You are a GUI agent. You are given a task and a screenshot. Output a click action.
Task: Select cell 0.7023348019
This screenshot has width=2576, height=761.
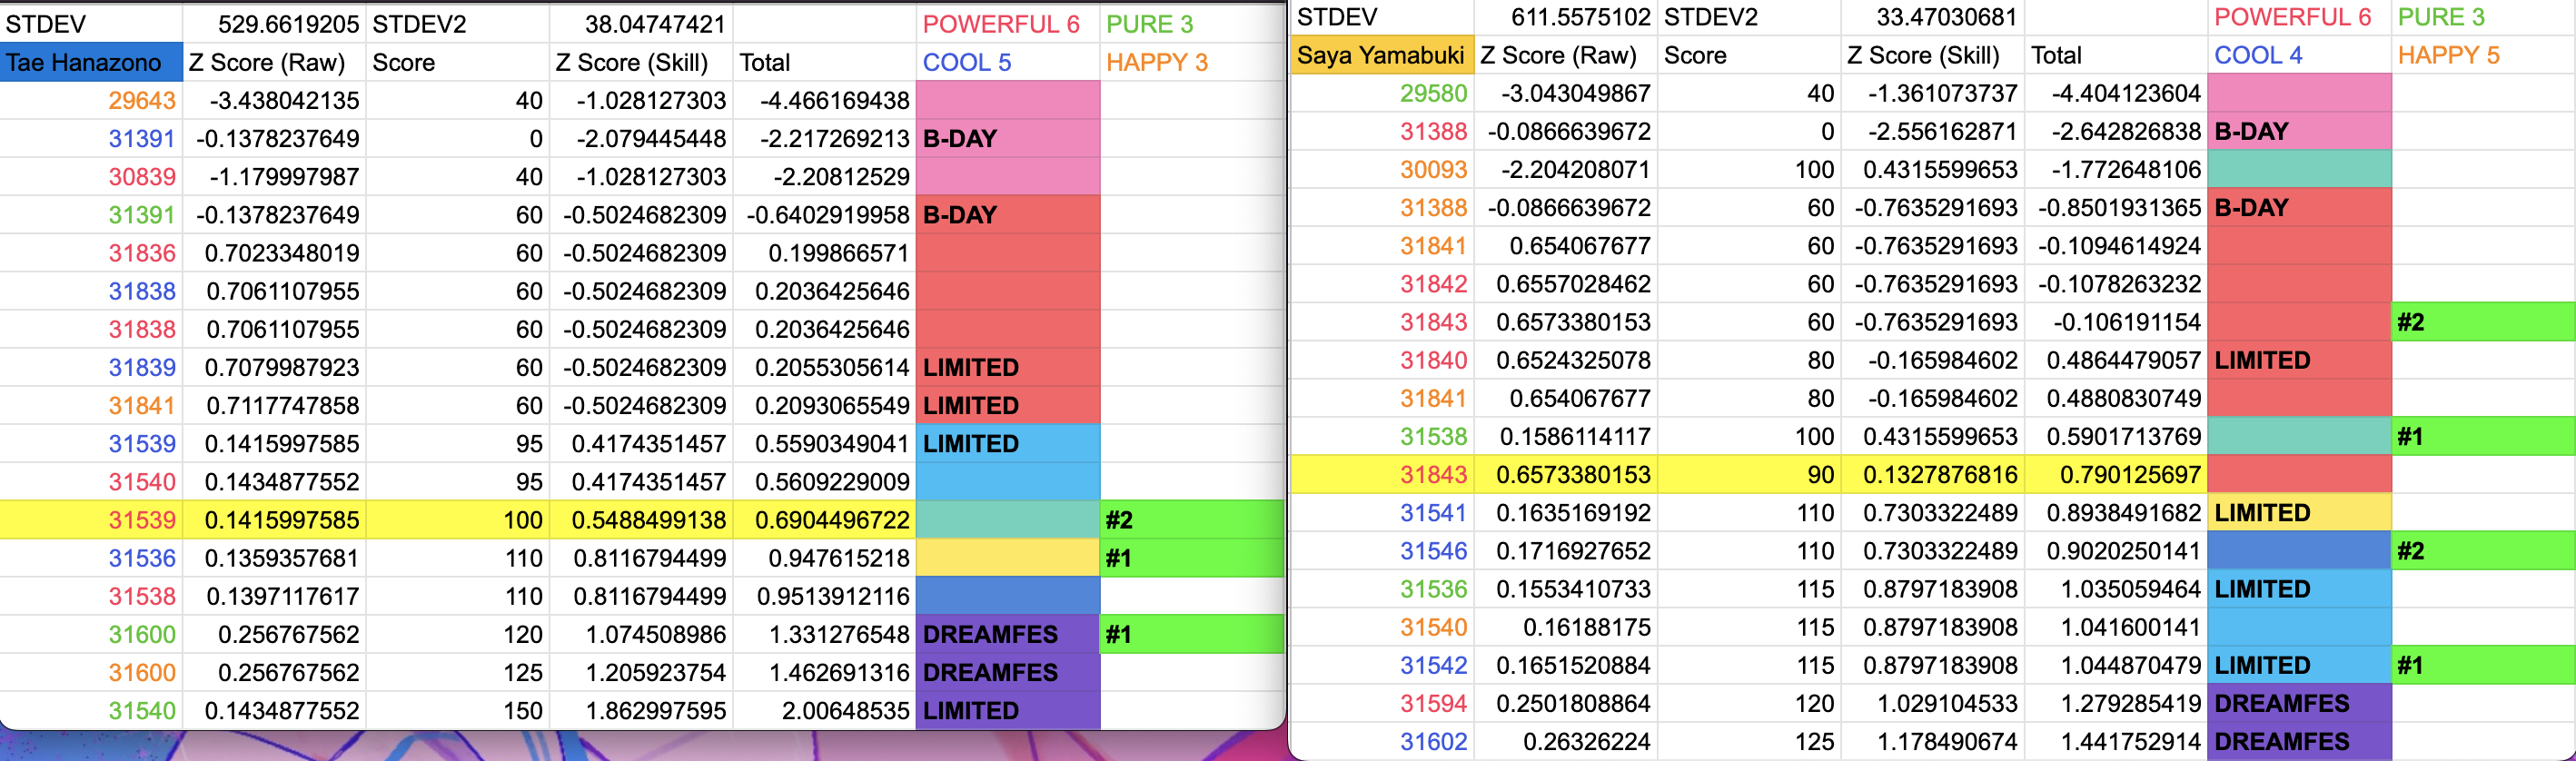[274, 253]
